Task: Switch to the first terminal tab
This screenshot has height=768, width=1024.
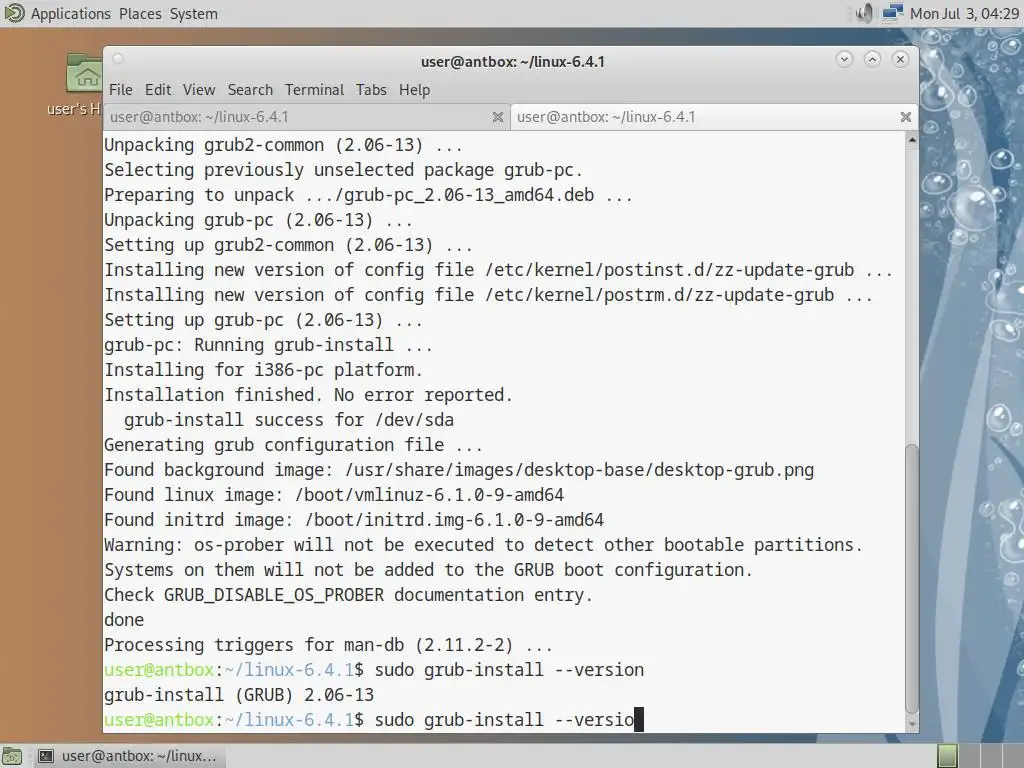Action: (x=306, y=117)
